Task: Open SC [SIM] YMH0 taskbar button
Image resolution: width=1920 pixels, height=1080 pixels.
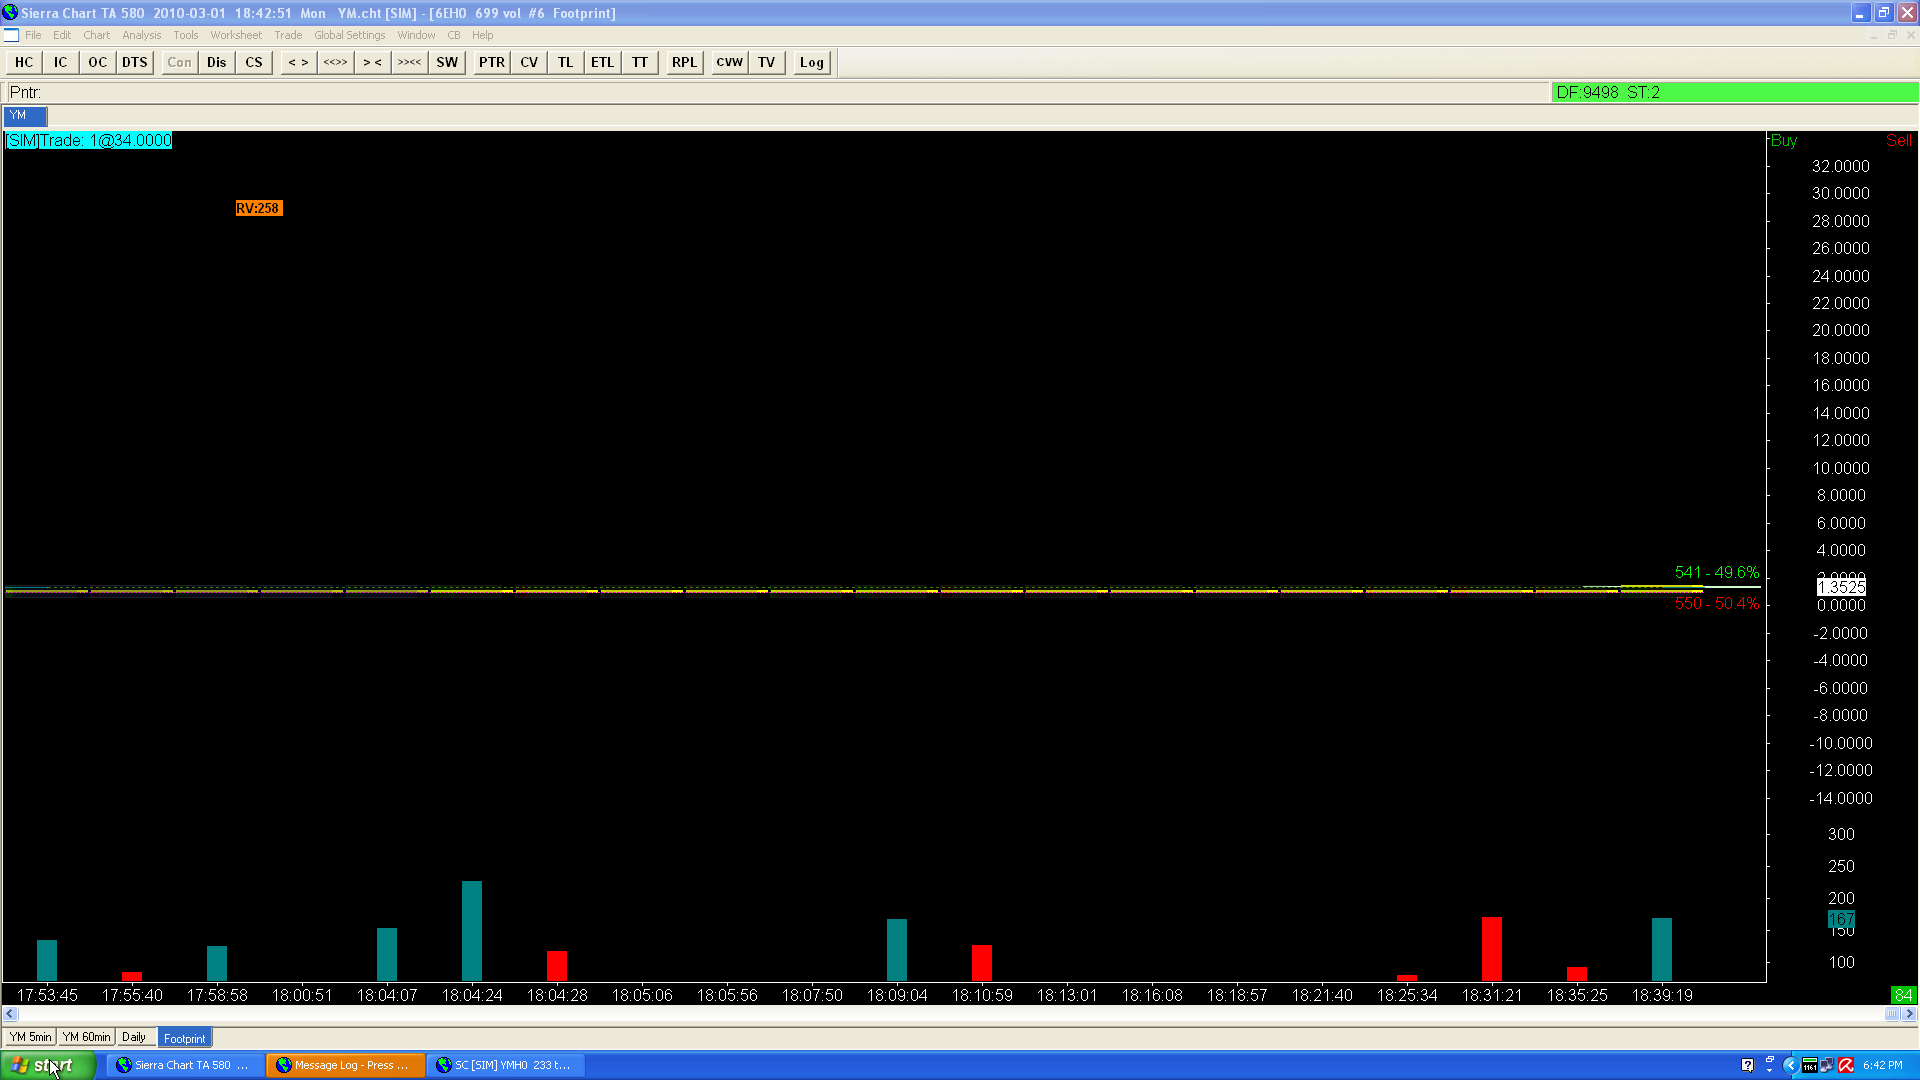Action: click(505, 1065)
